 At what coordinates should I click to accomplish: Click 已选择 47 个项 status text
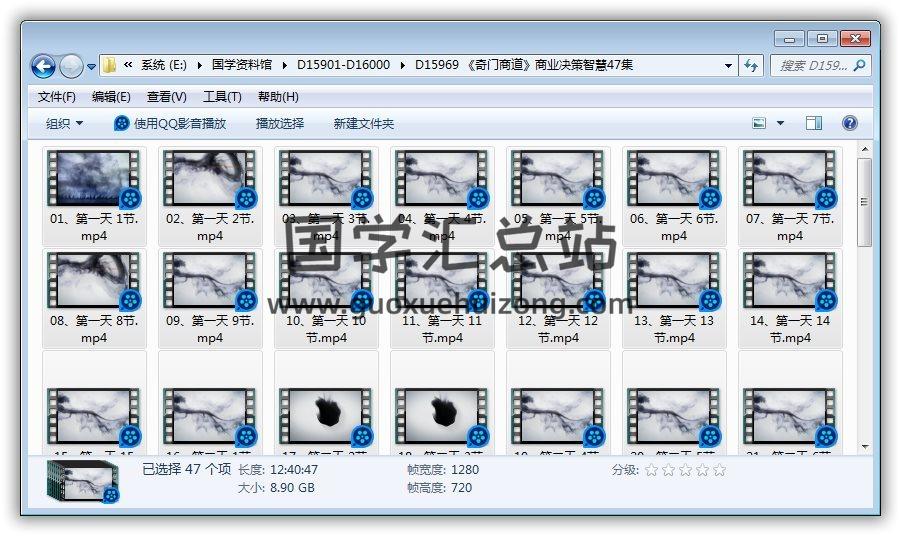186,469
